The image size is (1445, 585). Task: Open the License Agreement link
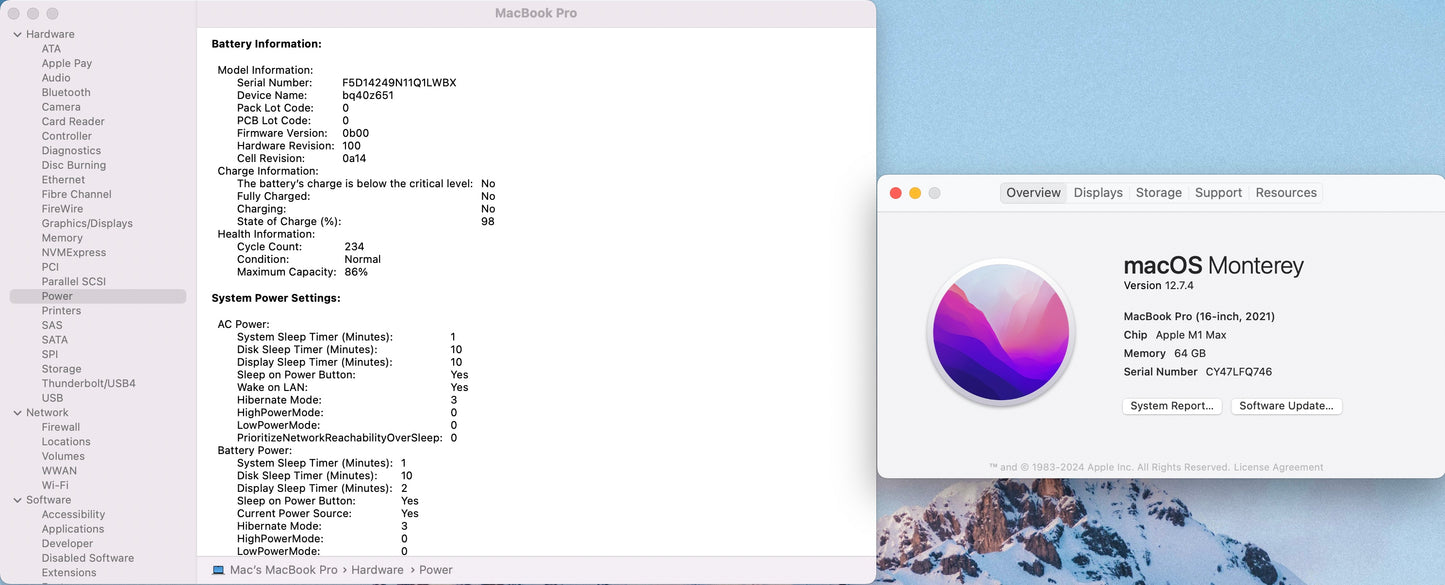(1278, 467)
